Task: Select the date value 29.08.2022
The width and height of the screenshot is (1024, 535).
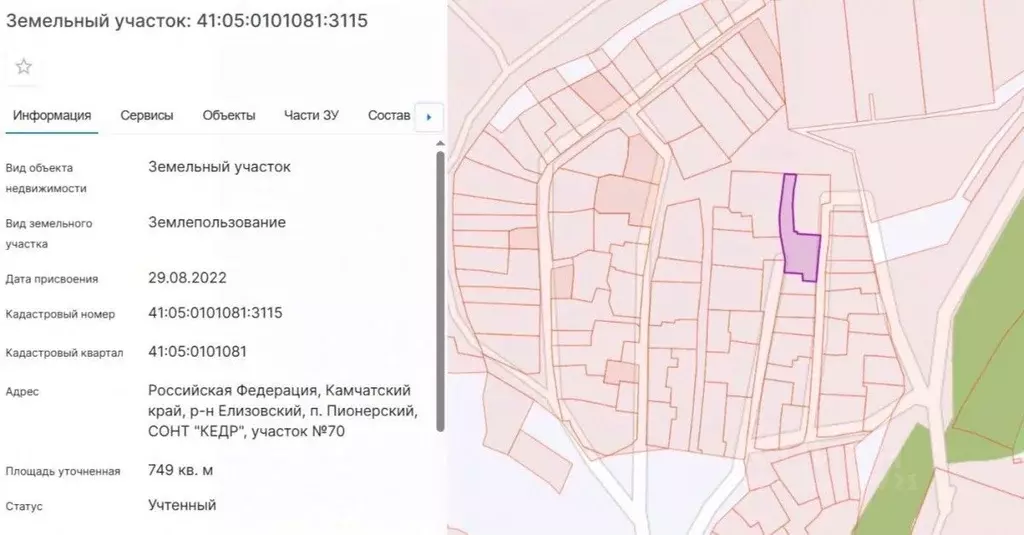Action: click(x=187, y=278)
